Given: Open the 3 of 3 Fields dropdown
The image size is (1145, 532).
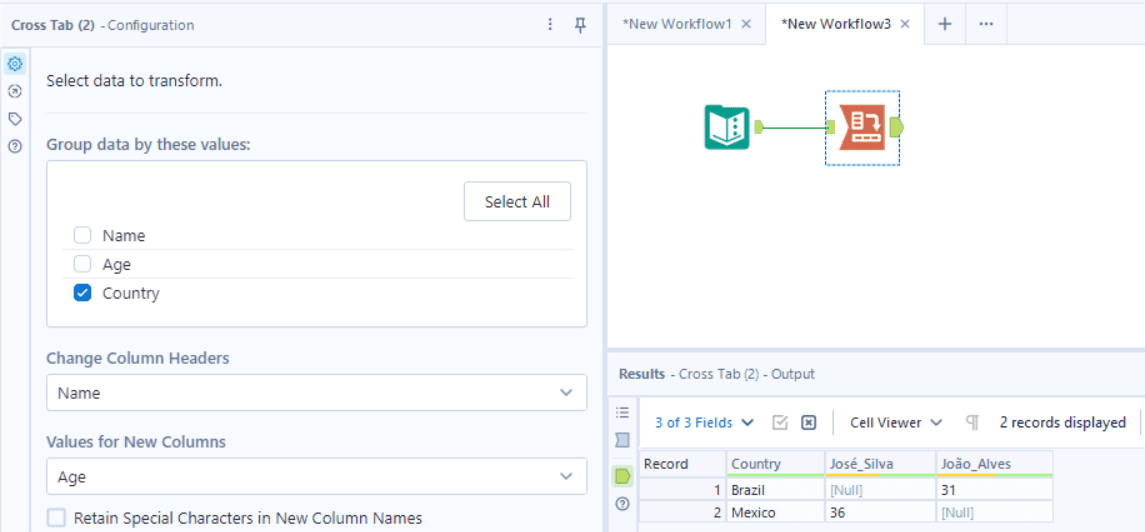Looking at the screenshot, I should [x=704, y=423].
